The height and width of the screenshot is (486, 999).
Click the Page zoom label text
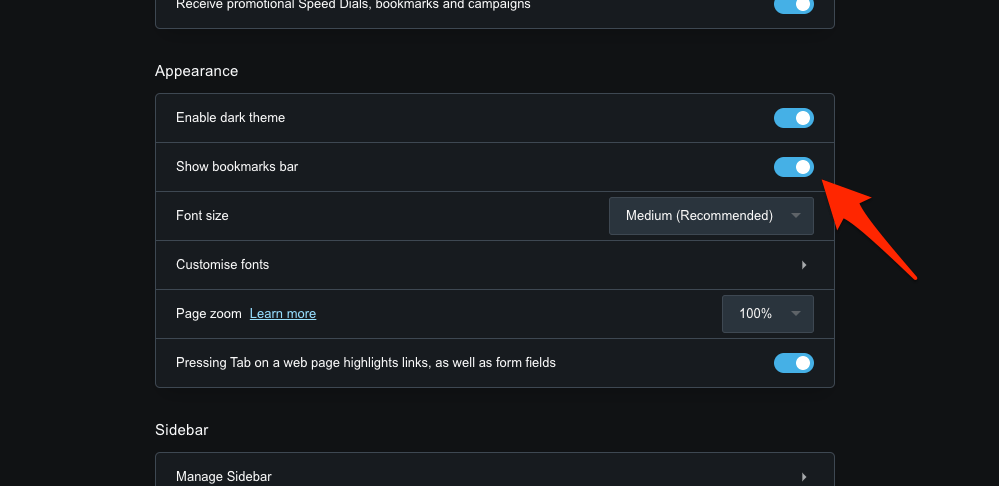209,314
